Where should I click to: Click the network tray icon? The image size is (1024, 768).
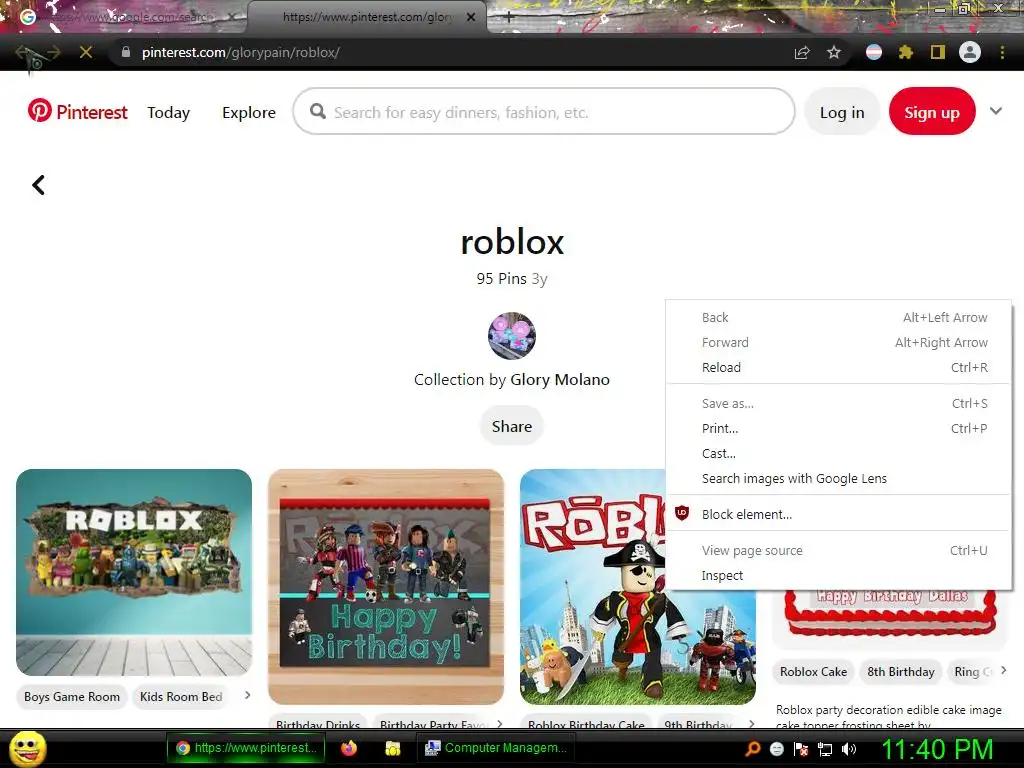click(825, 749)
